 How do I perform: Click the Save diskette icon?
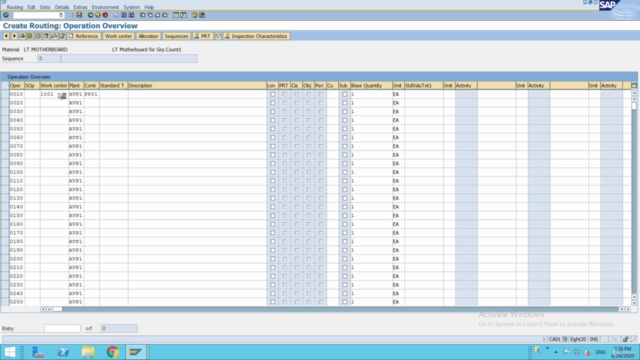79,15
